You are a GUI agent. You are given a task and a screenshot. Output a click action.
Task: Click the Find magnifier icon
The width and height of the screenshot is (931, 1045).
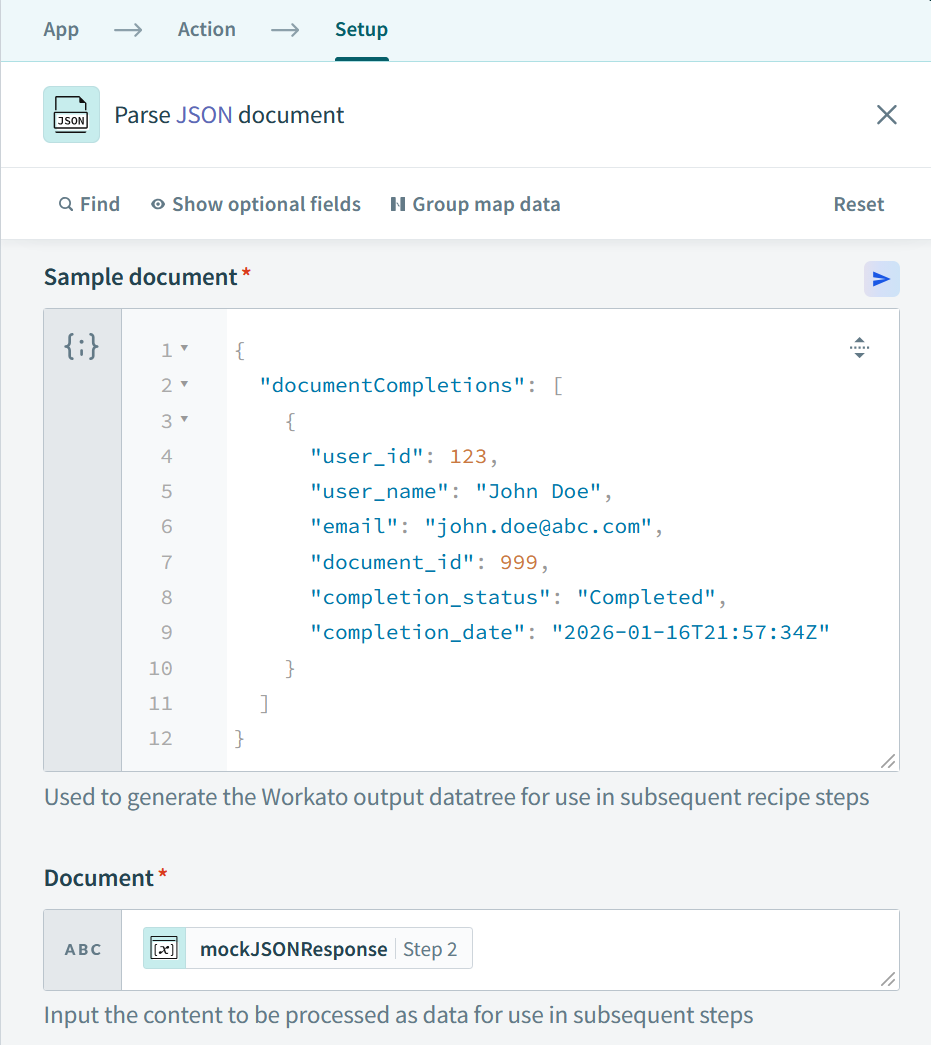[66, 205]
